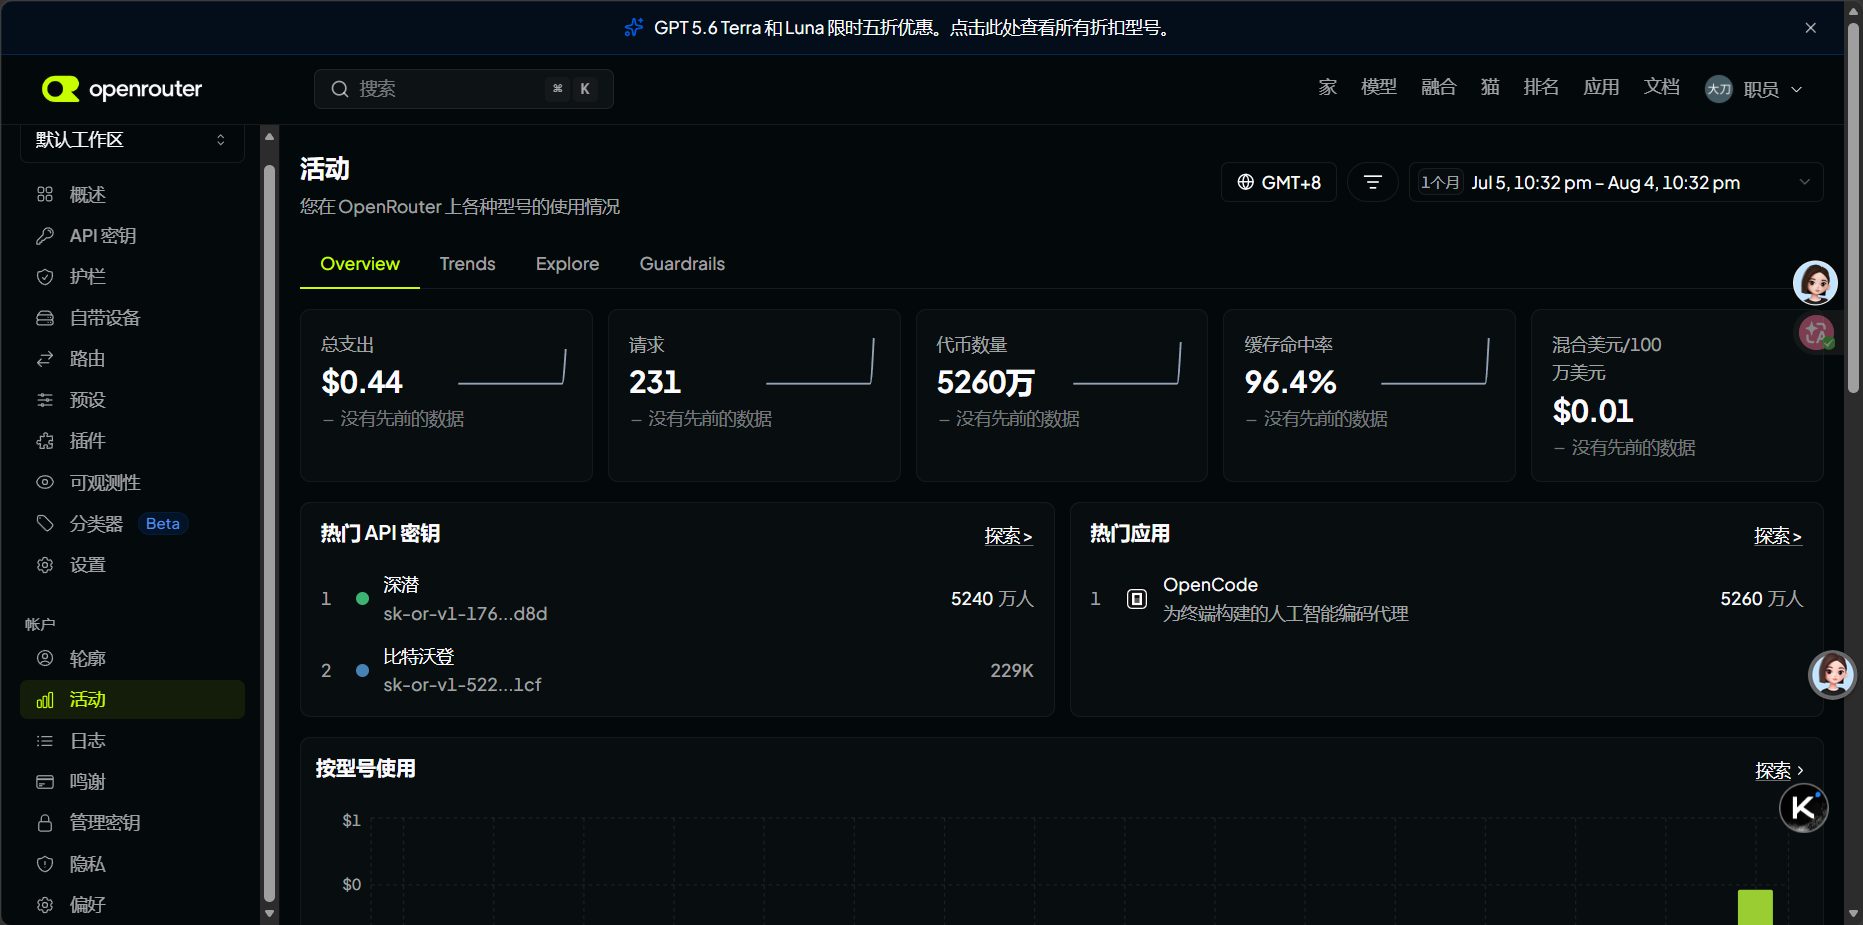Click the 代币数量 5260万 card
This screenshot has width=1863, height=925.
1062,395
